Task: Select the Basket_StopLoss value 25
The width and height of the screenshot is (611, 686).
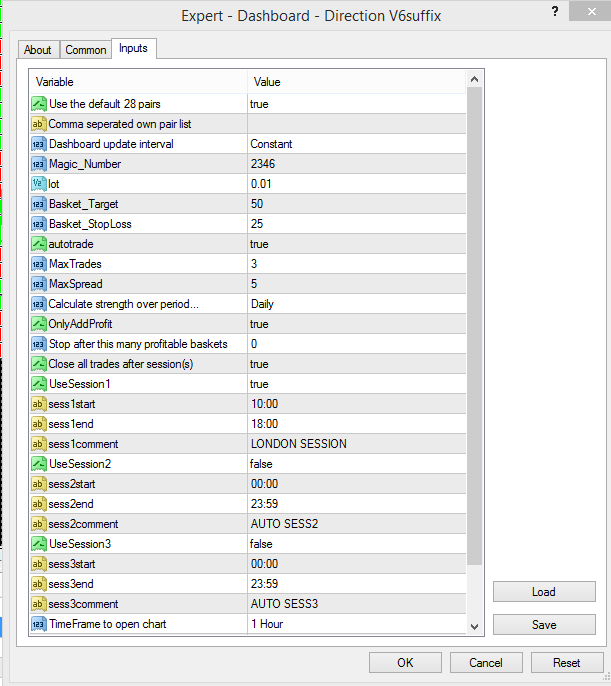Action: pos(356,224)
